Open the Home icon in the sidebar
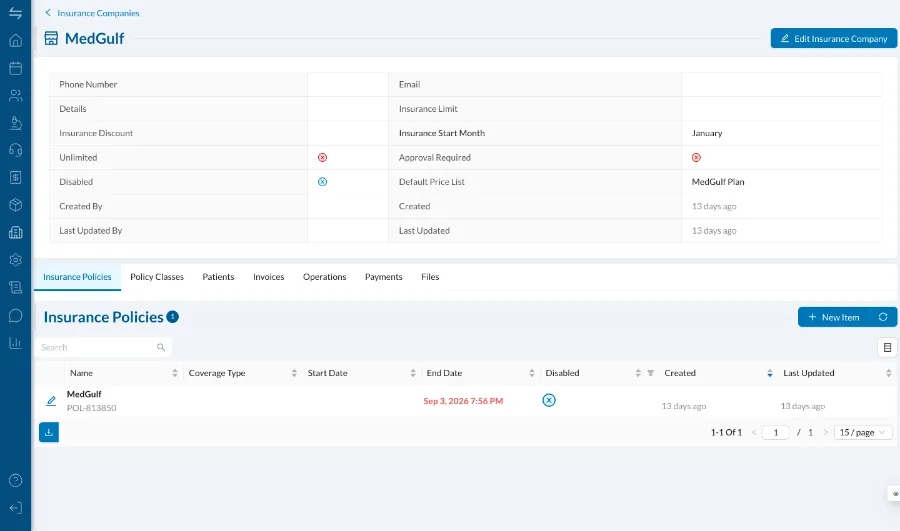The image size is (900, 531). click(15, 40)
